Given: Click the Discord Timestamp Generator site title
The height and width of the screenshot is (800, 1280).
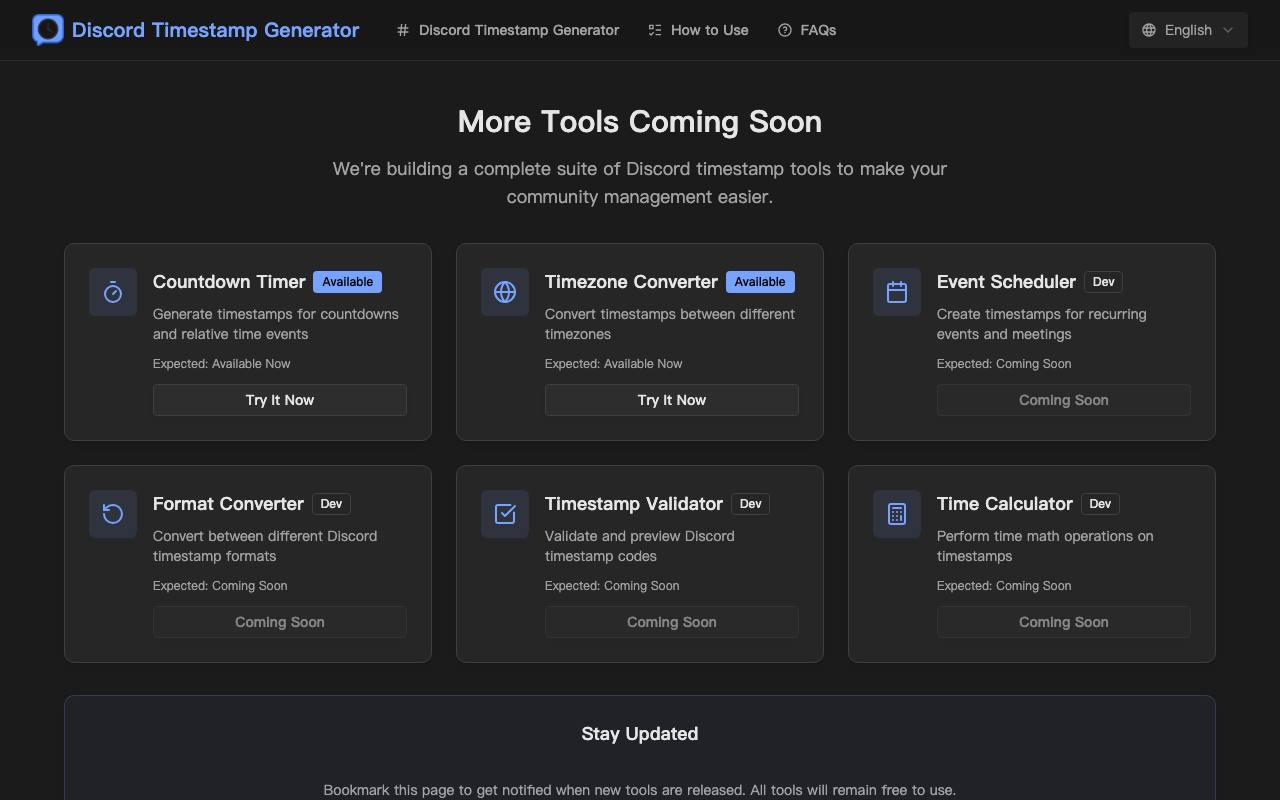Looking at the screenshot, I should 216,30.
